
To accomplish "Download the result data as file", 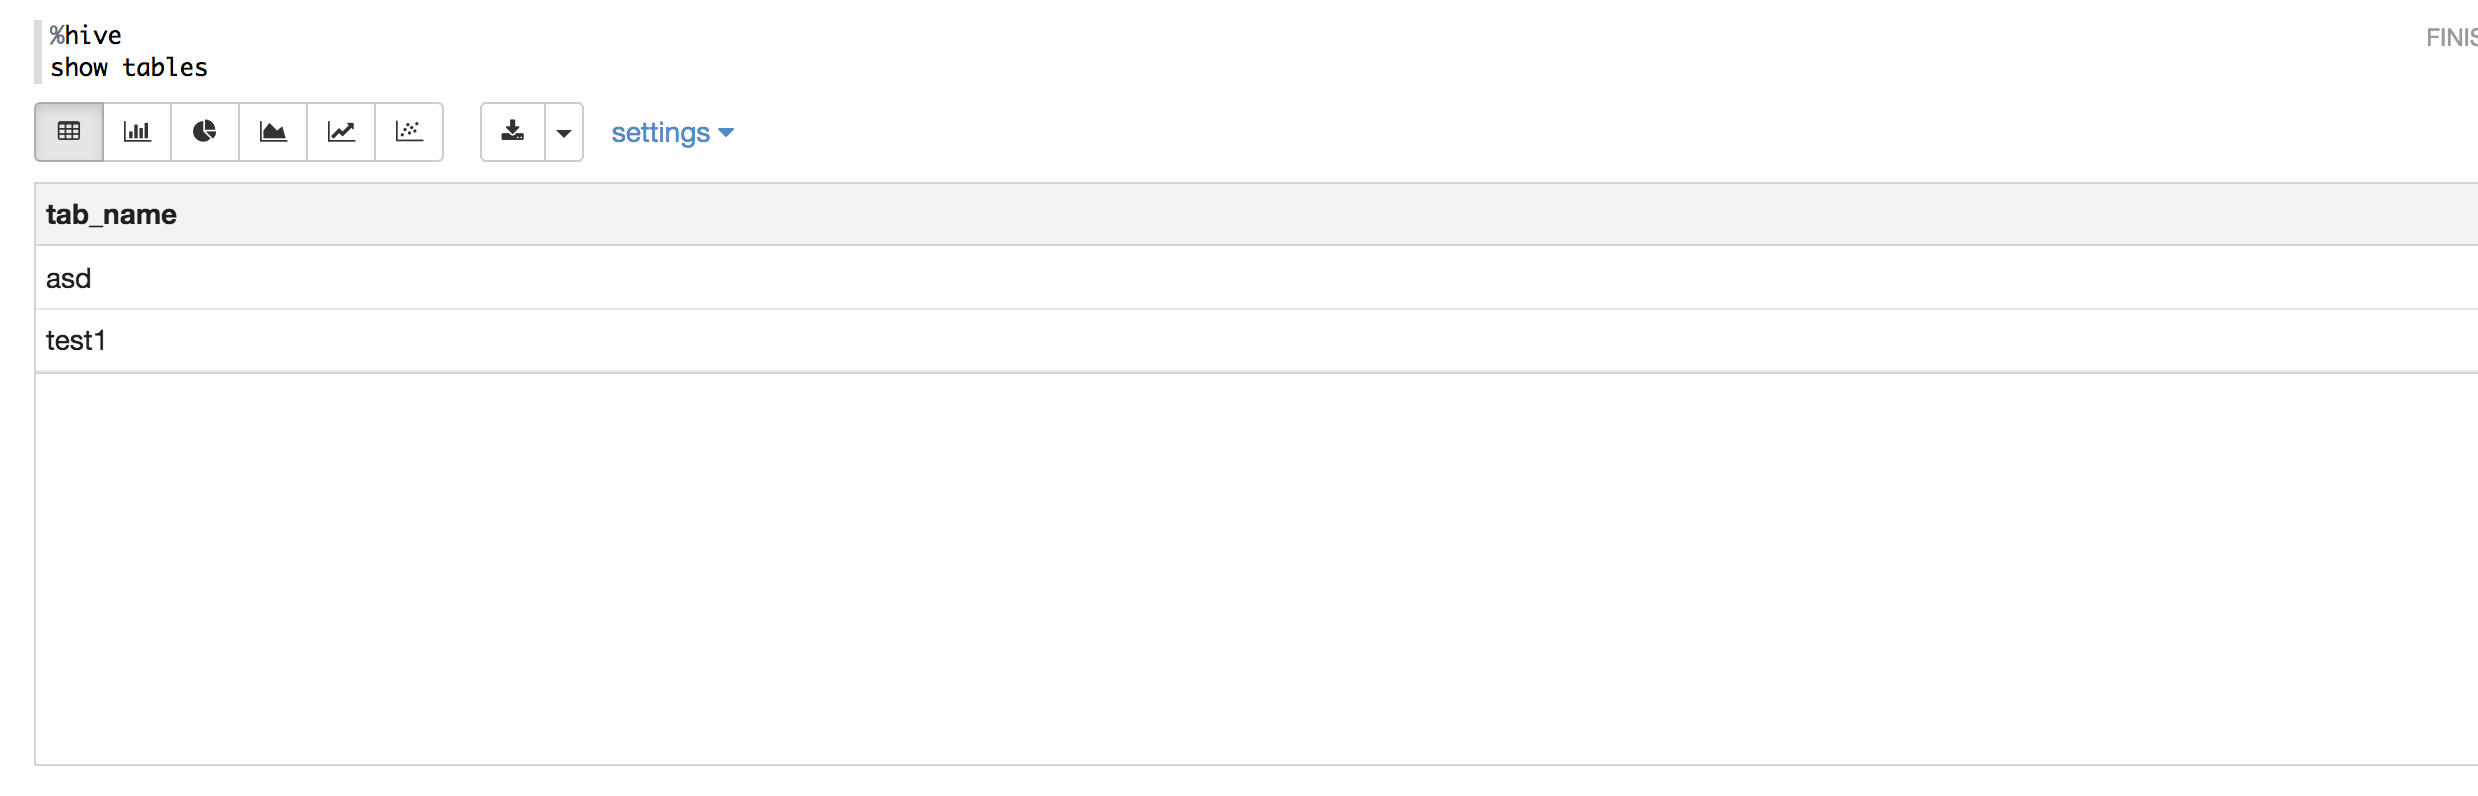I will [x=513, y=132].
